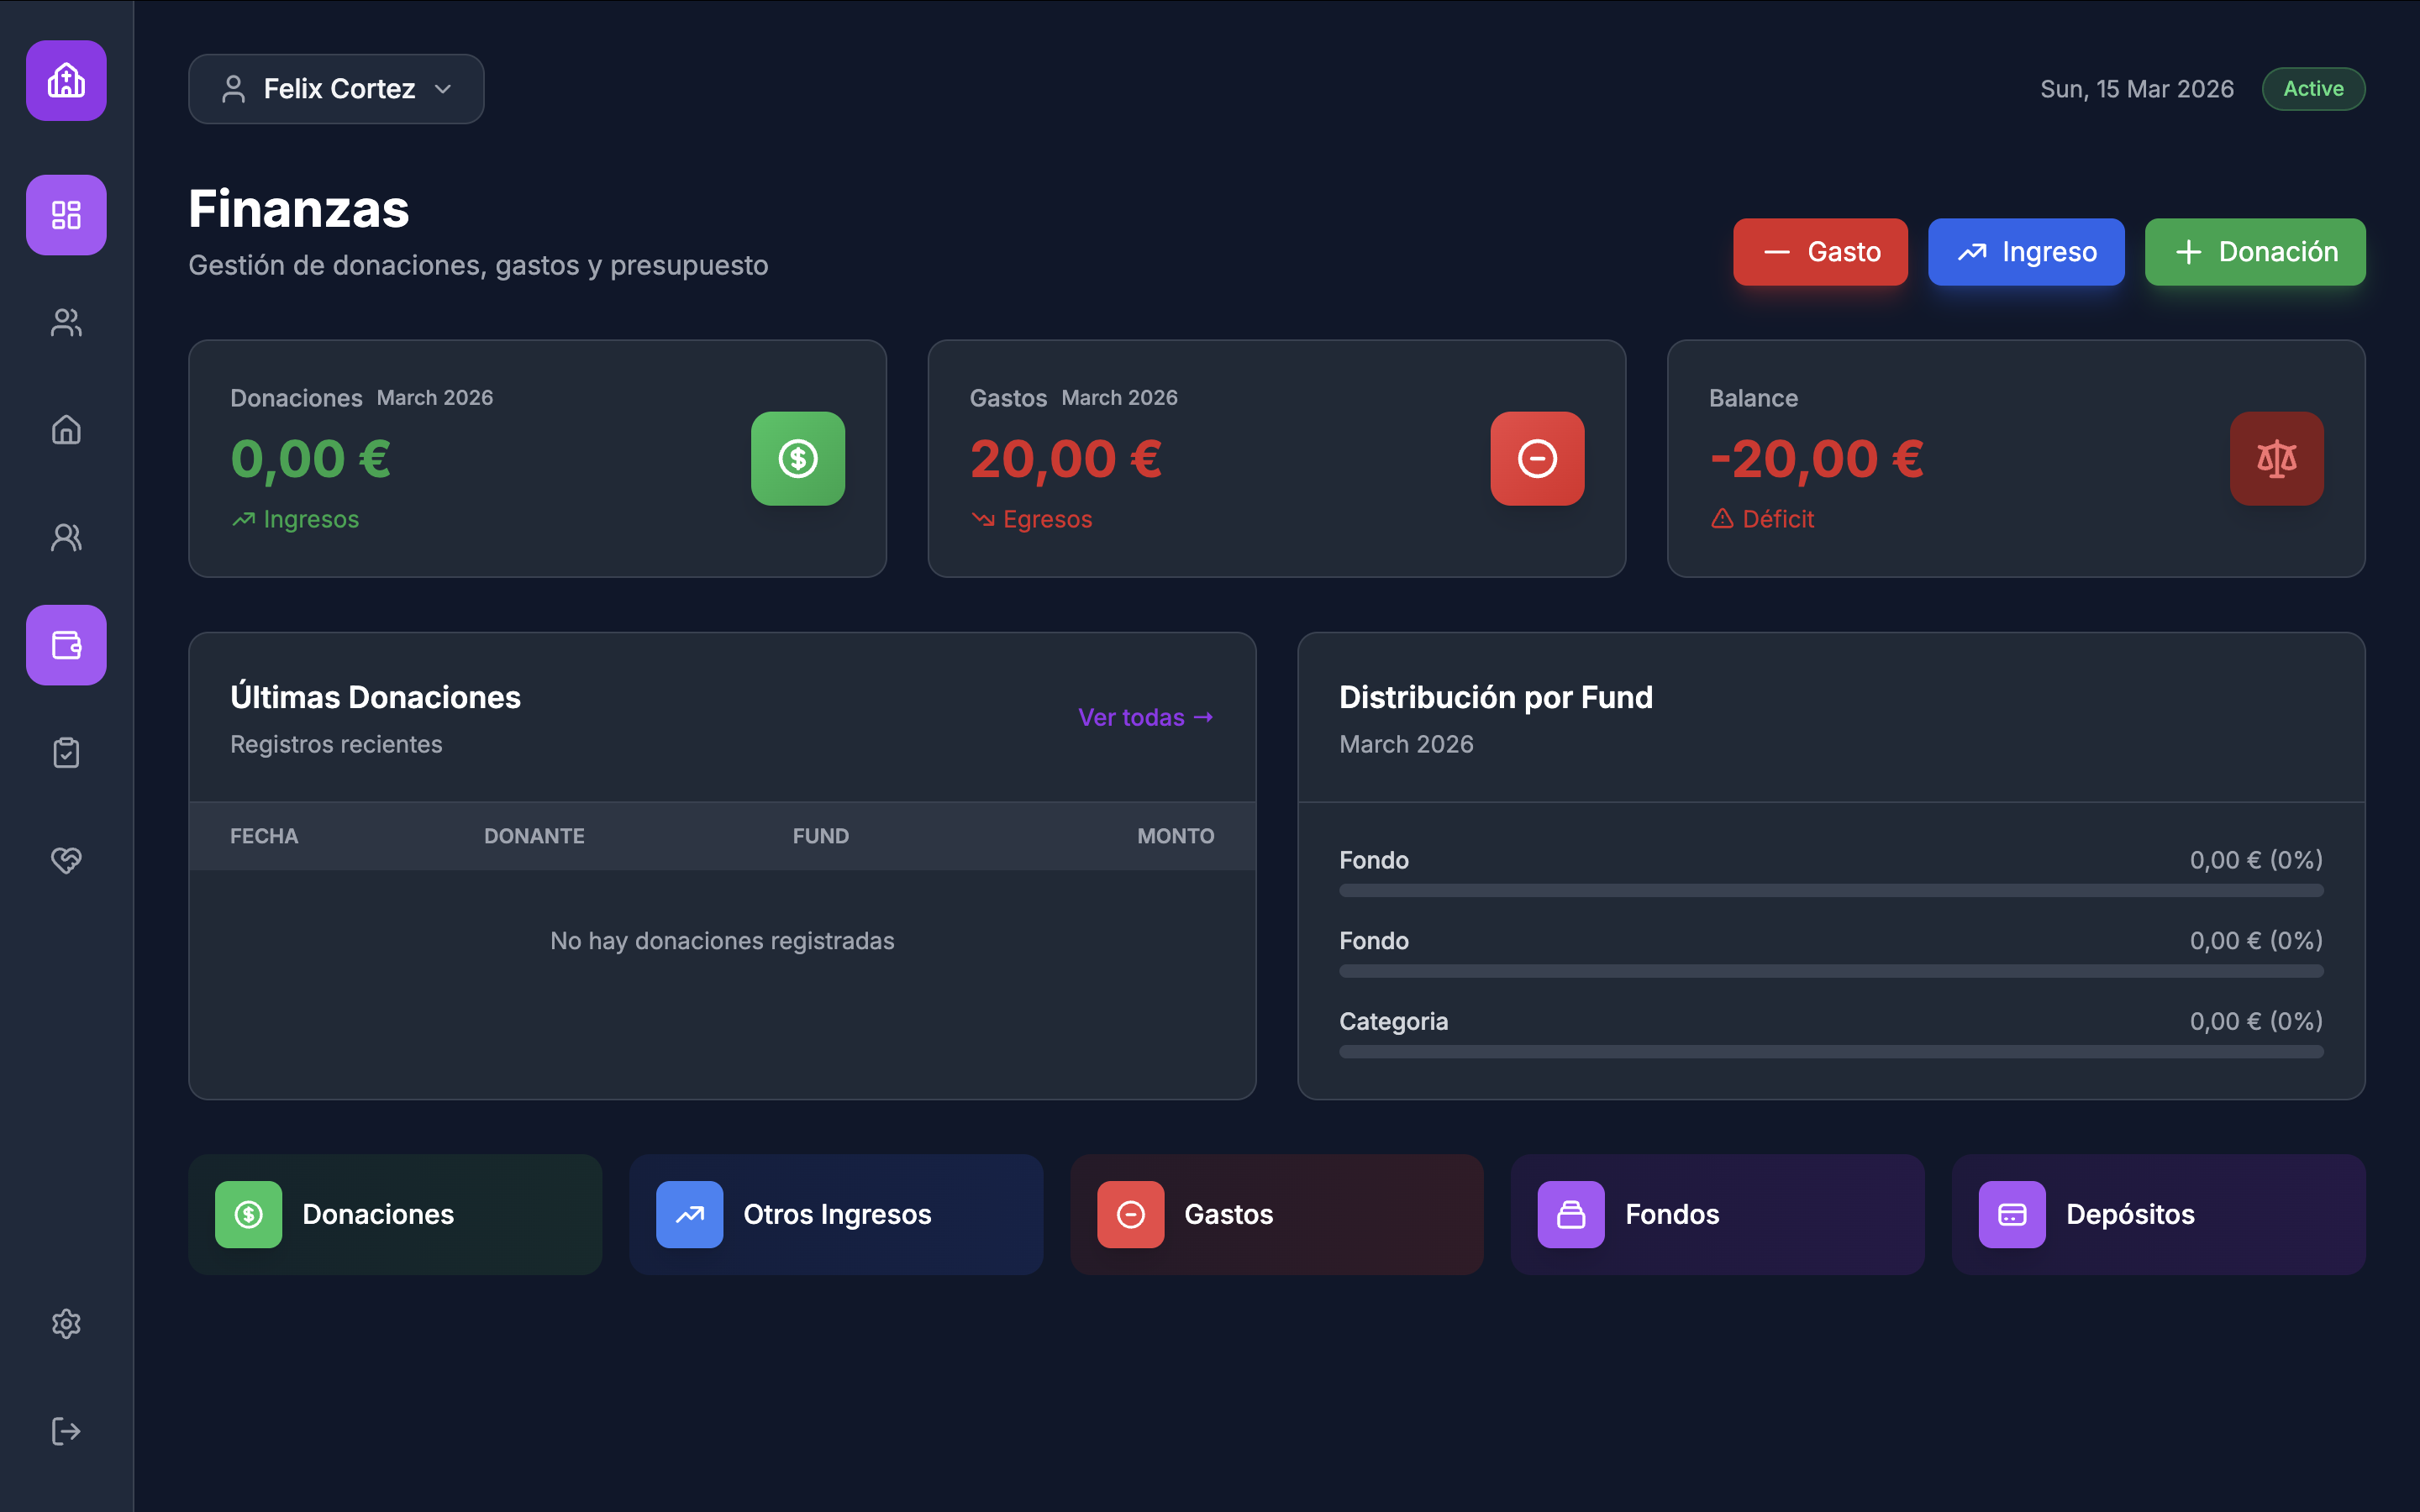
Task: Open the clipboard check icon in the sidebar
Action: point(66,752)
